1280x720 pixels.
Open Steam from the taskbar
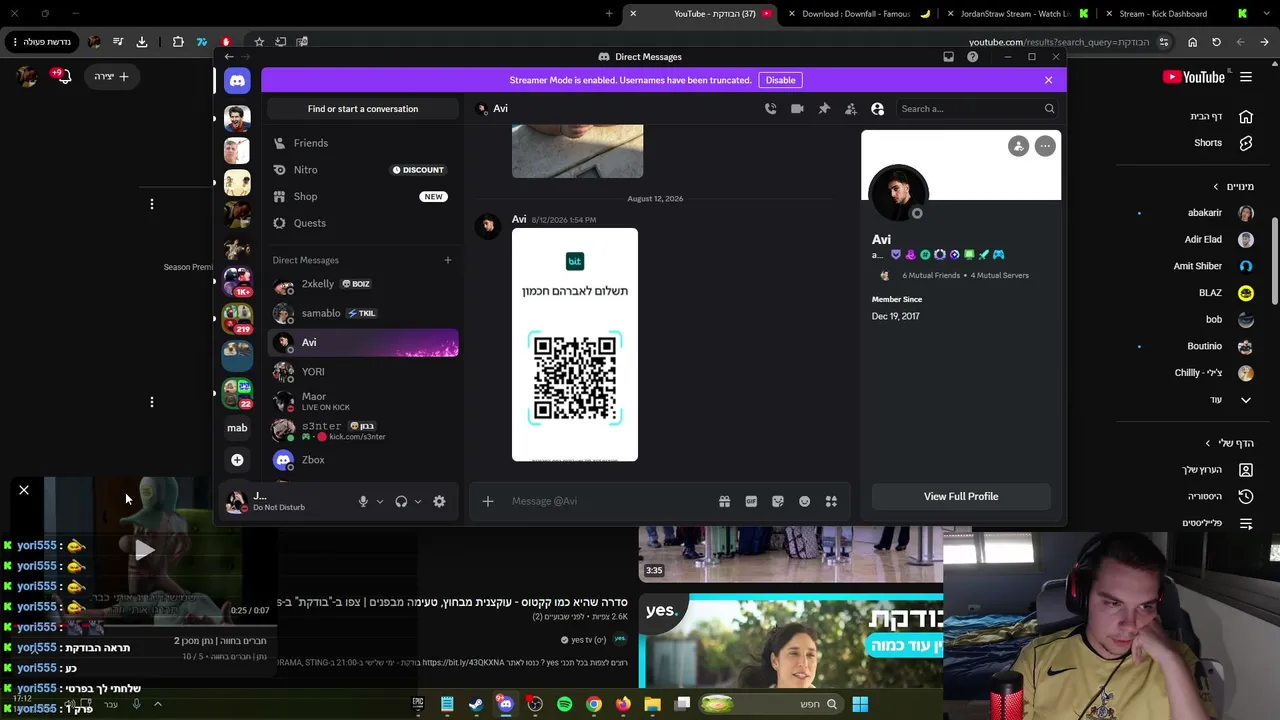(x=476, y=704)
